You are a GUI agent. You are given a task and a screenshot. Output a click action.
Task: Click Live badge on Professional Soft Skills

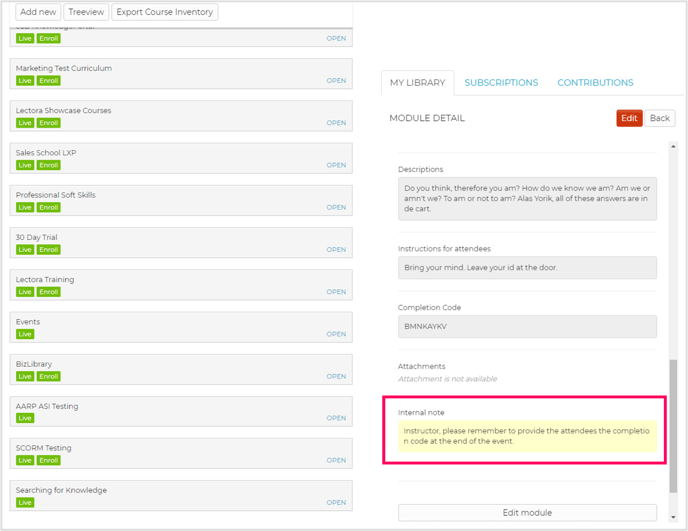[x=25, y=207]
